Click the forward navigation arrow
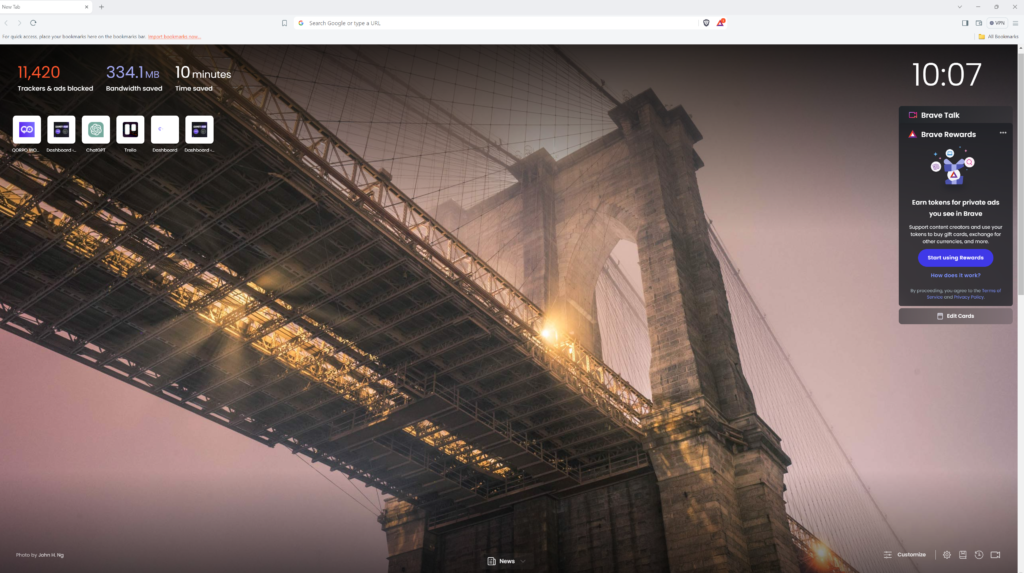 pyautogui.click(x=19, y=23)
